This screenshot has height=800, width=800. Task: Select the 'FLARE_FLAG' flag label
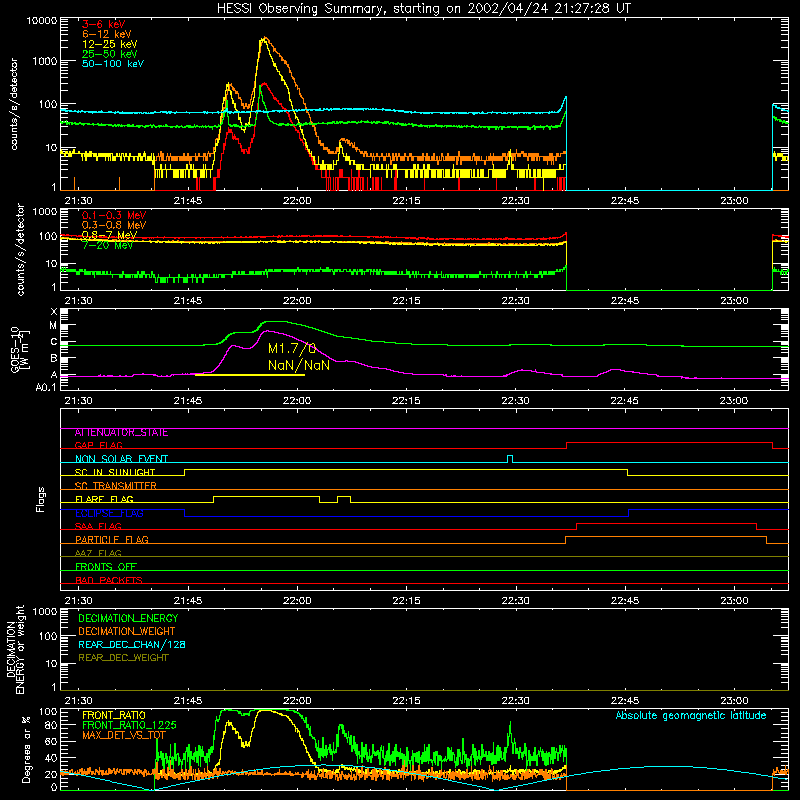click(x=104, y=499)
